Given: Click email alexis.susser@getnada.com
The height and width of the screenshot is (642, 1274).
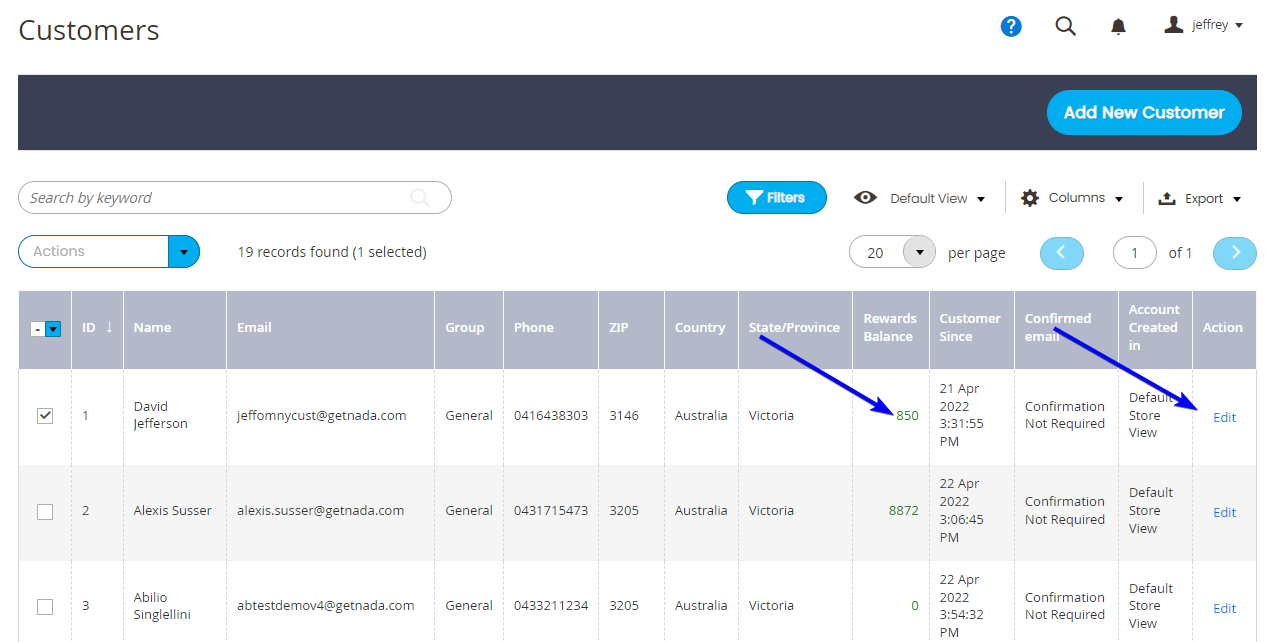Looking at the screenshot, I should (x=320, y=510).
